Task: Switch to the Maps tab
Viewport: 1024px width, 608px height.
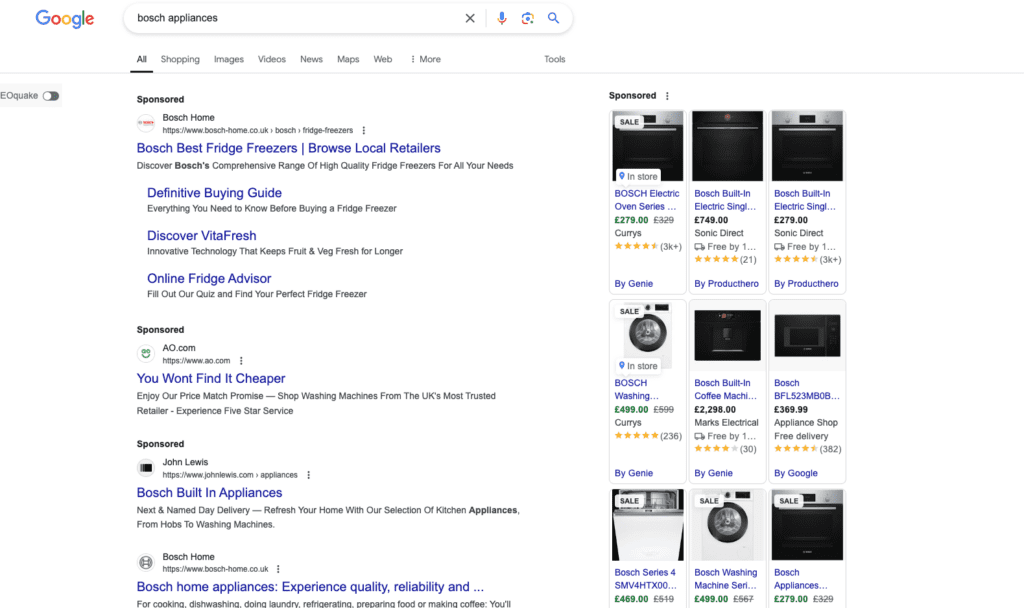Action: point(348,59)
